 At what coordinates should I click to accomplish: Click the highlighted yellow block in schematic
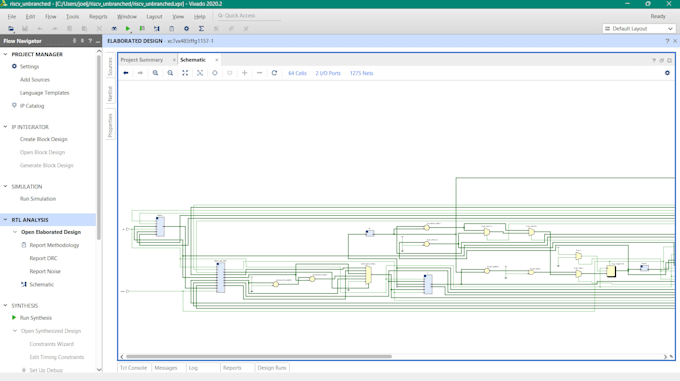coord(611,271)
